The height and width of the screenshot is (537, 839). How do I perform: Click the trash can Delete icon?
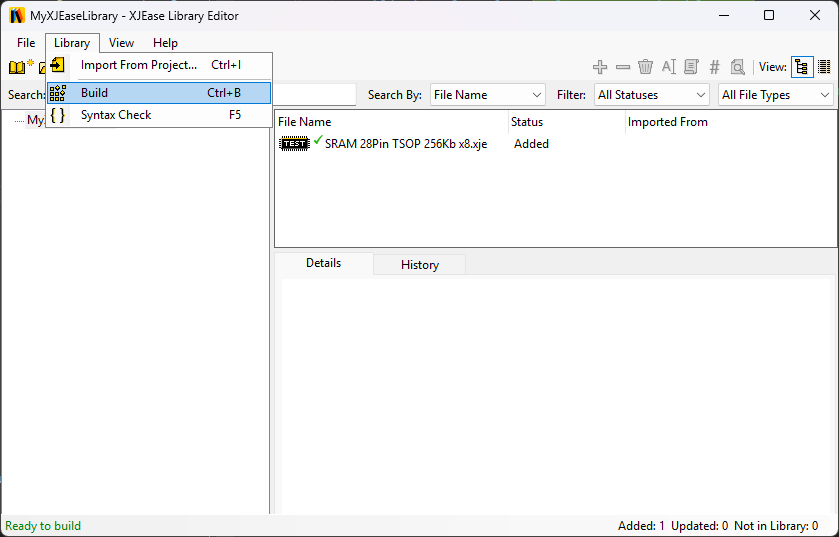[x=646, y=67]
